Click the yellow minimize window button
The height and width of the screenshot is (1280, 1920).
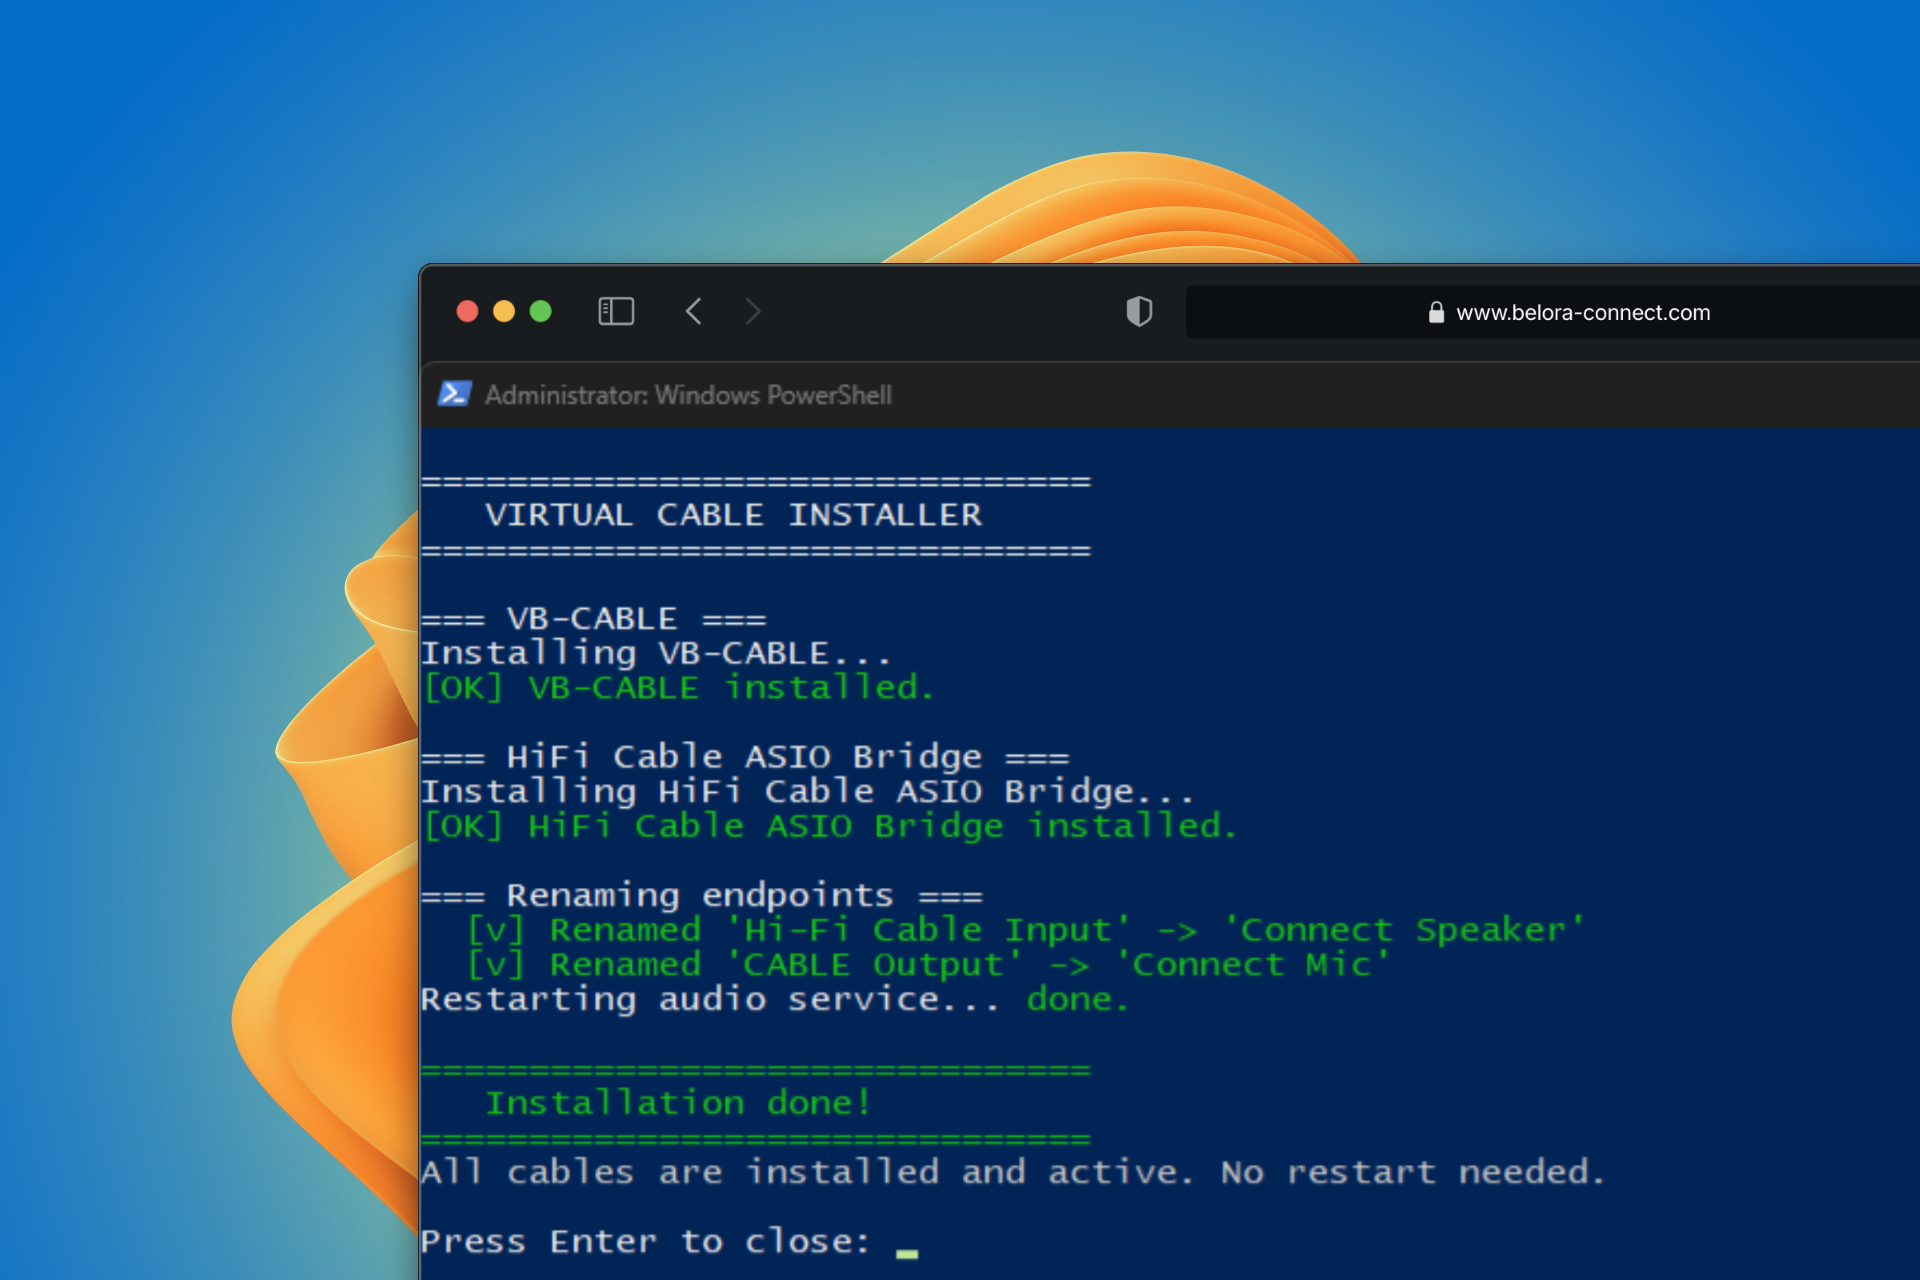[504, 311]
